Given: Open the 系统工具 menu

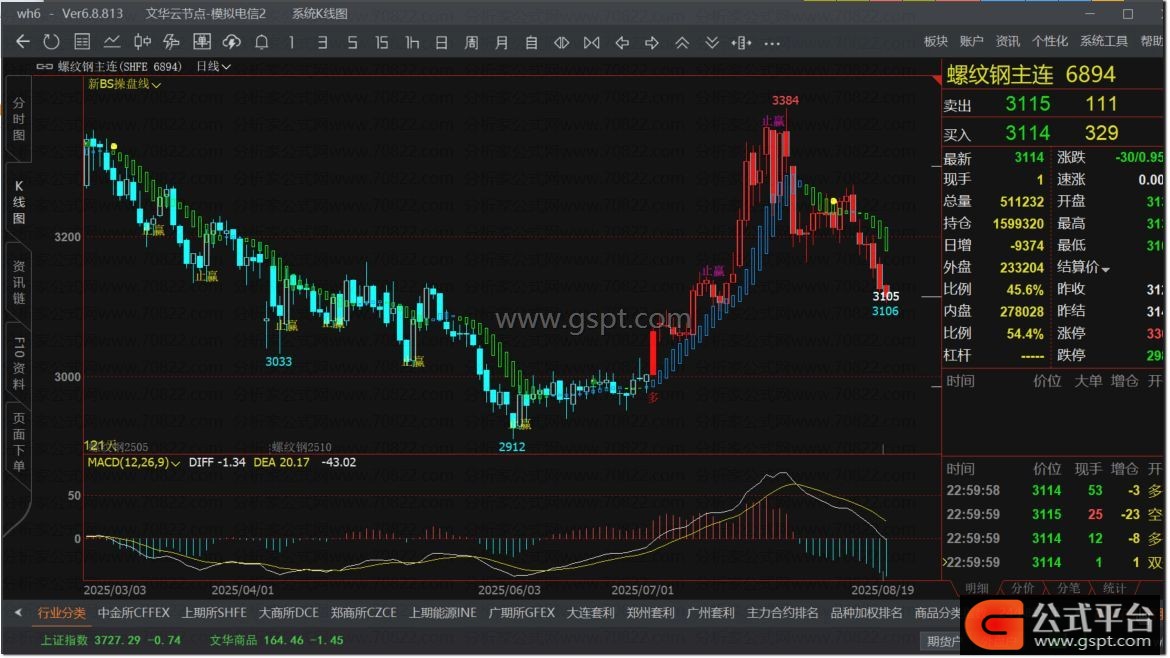Looking at the screenshot, I should pyautogui.click(x=1104, y=41).
